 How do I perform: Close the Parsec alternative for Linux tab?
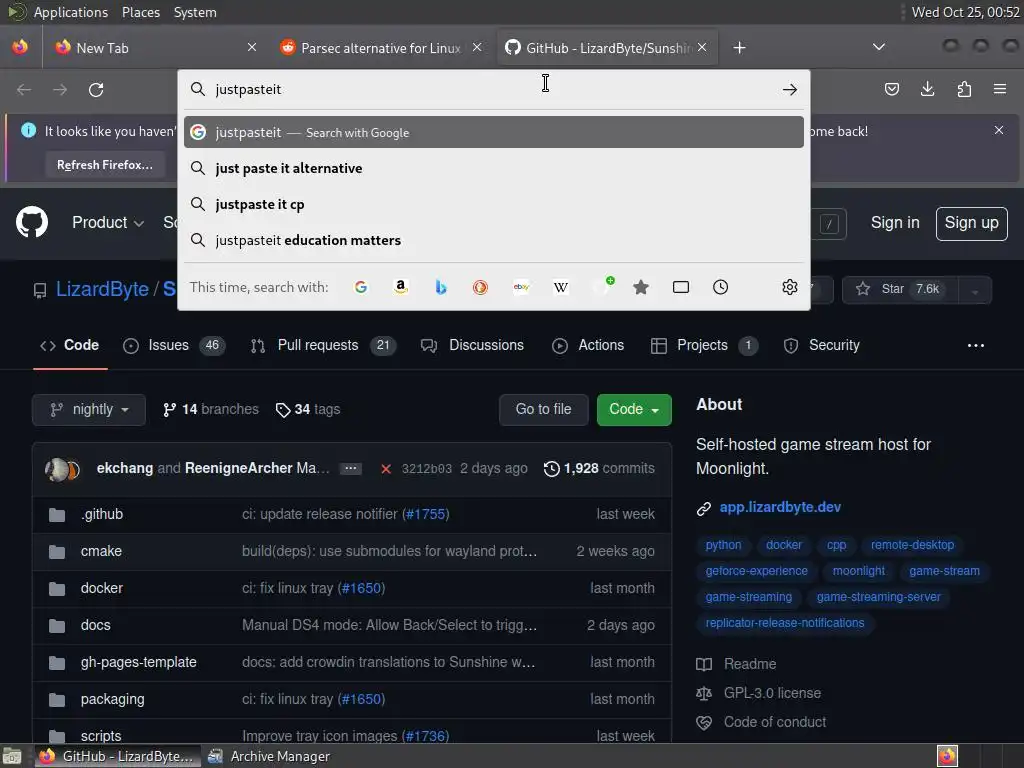(x=477, y=47)
